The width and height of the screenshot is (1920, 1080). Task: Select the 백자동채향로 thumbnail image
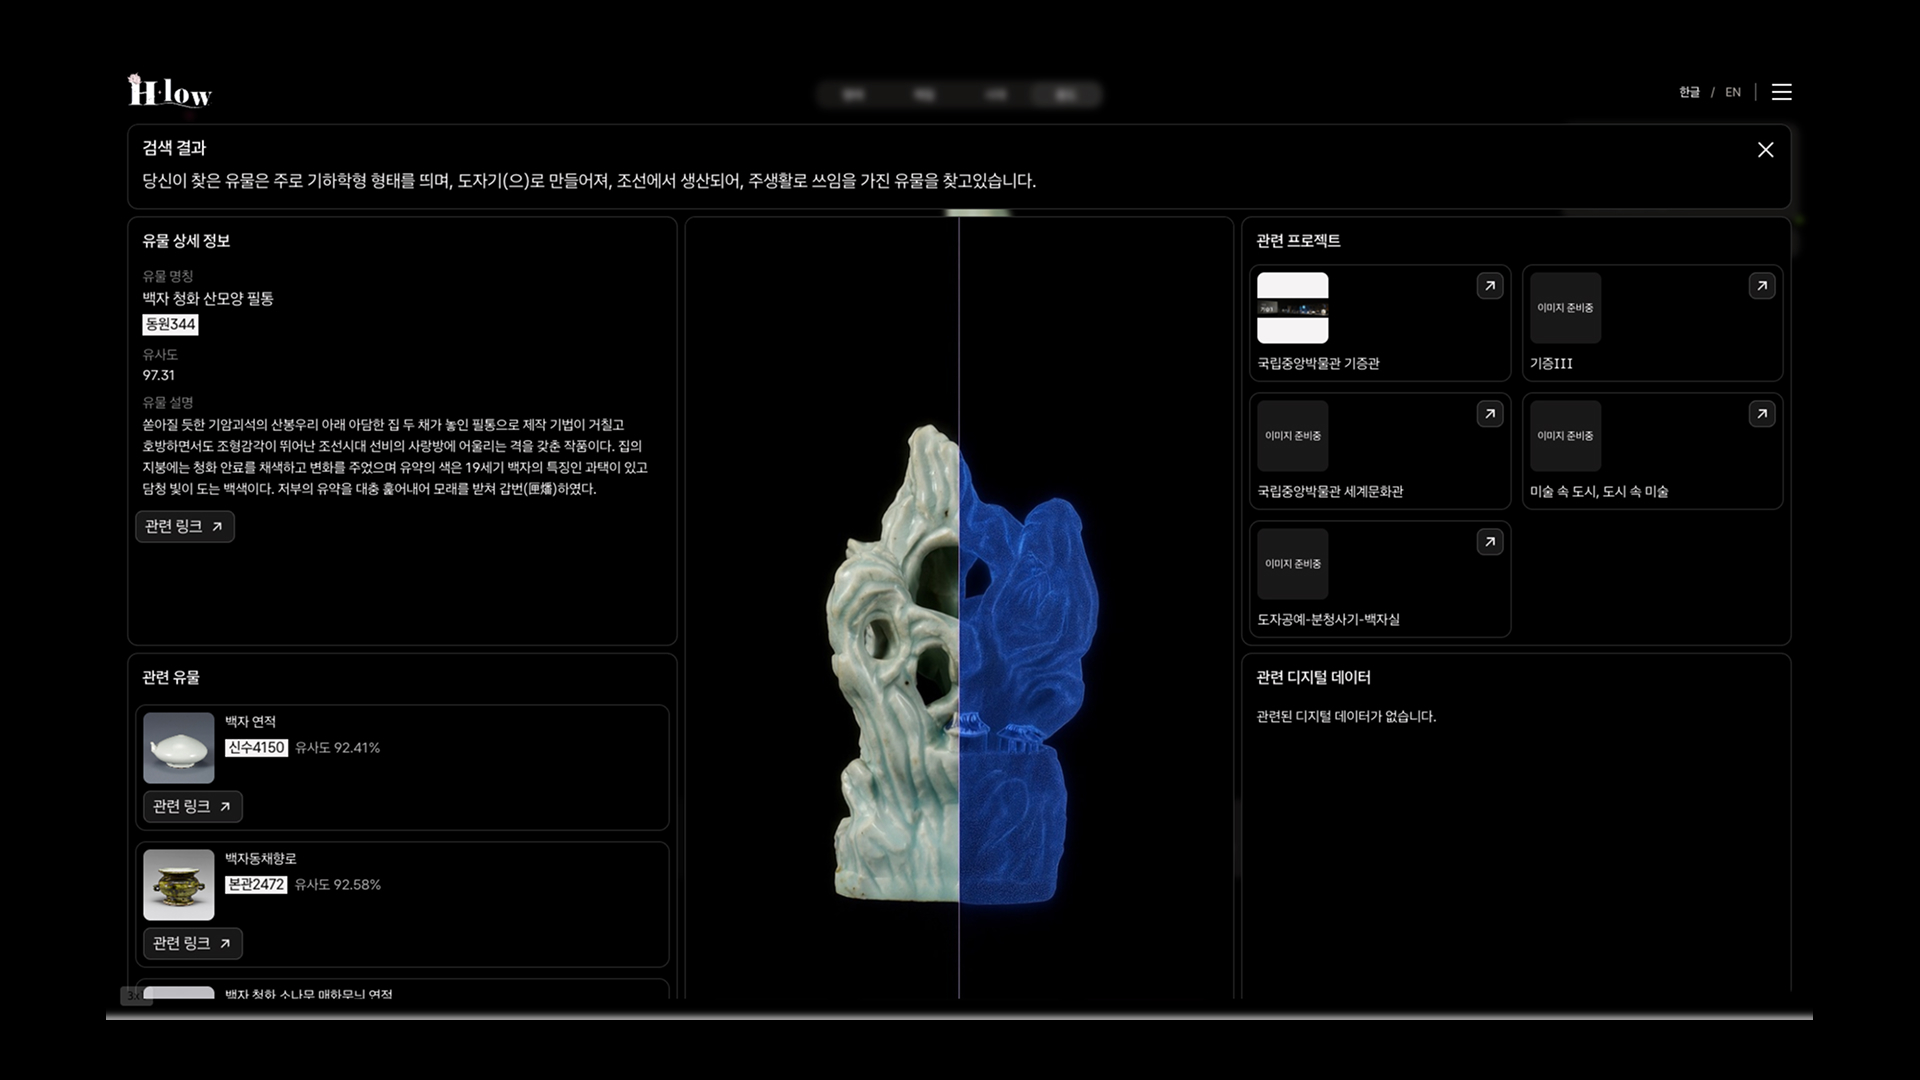tap(179, 885)
